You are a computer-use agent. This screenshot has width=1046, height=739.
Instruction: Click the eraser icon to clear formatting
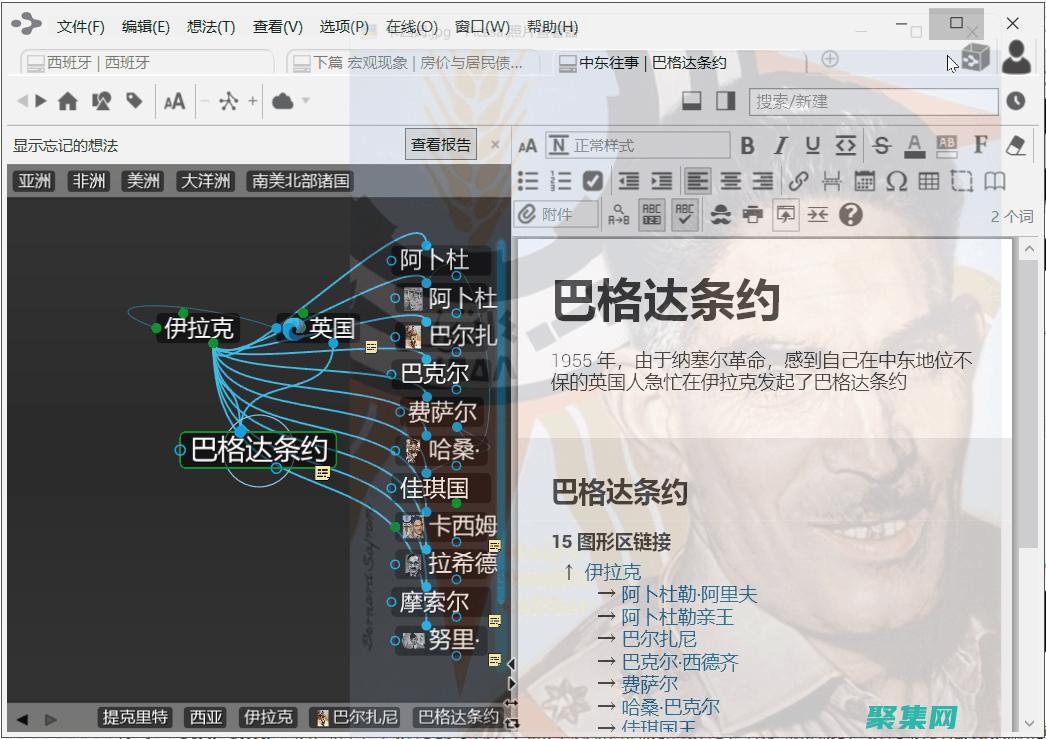tap(1014, 144)
